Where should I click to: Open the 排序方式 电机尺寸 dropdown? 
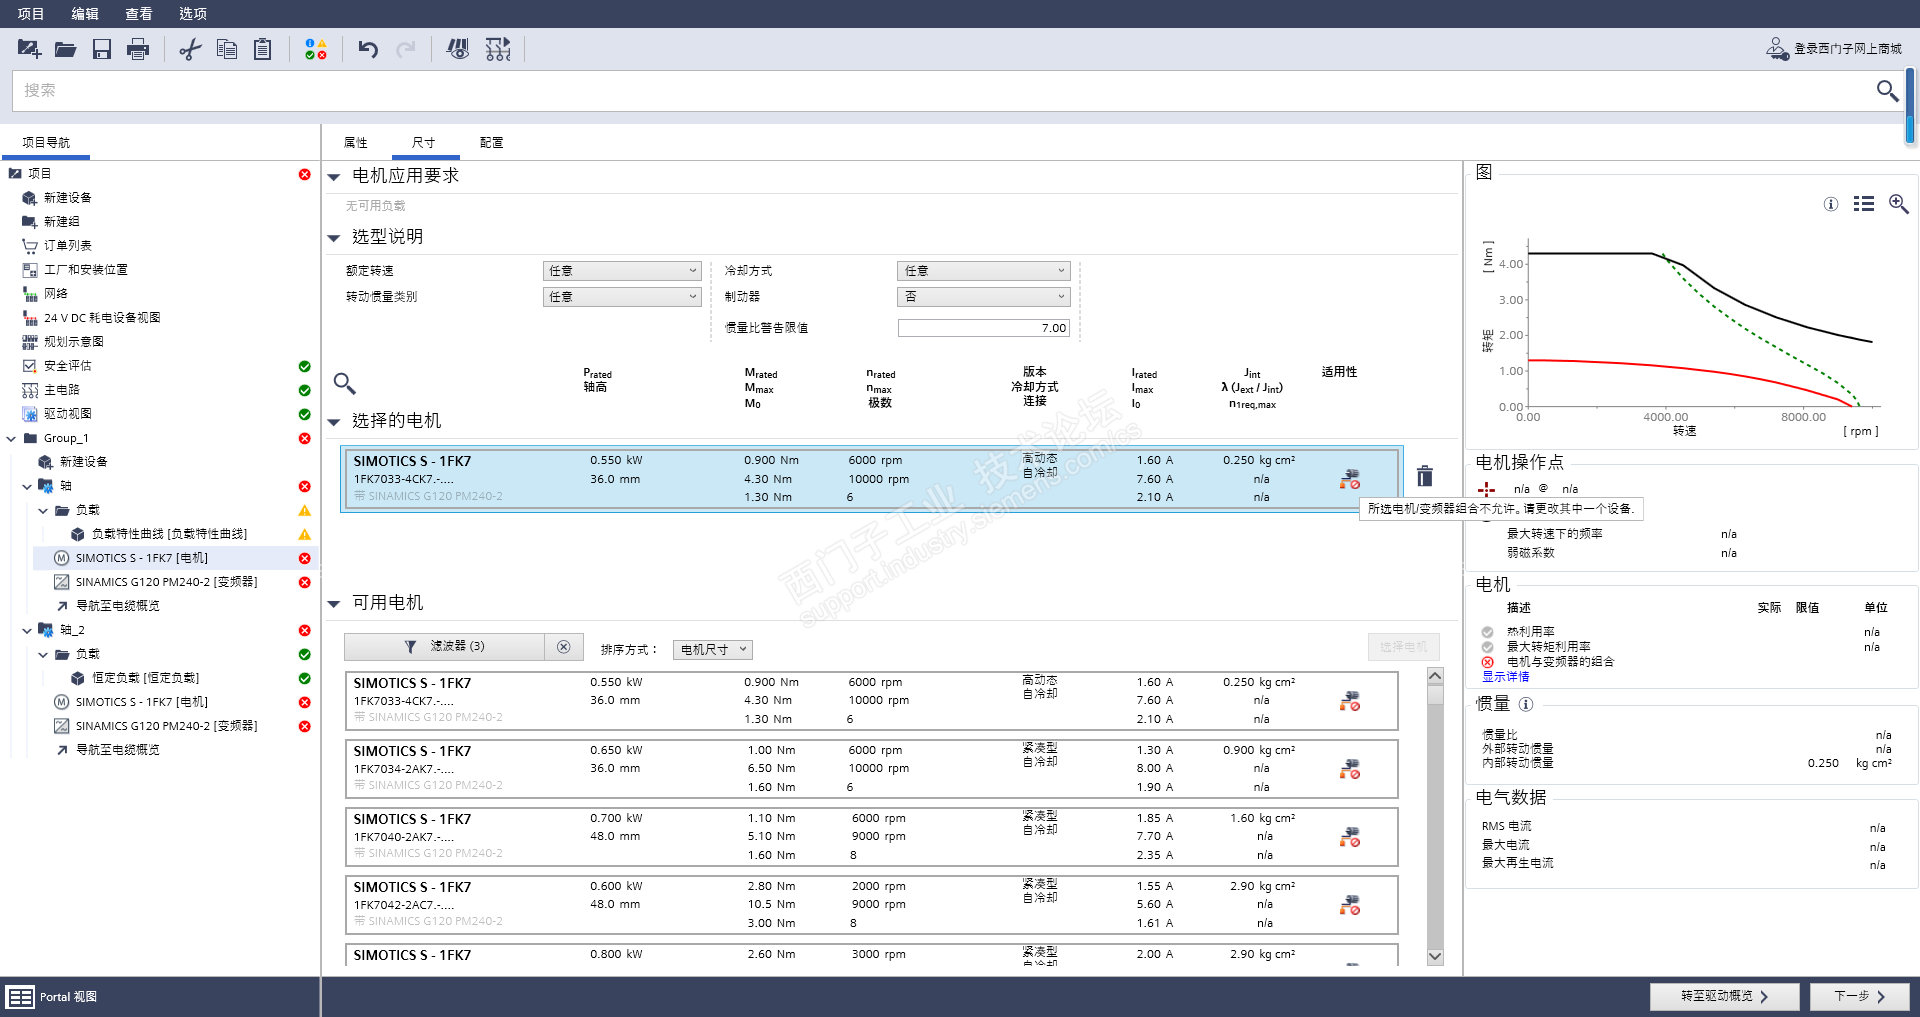[713, 650]
